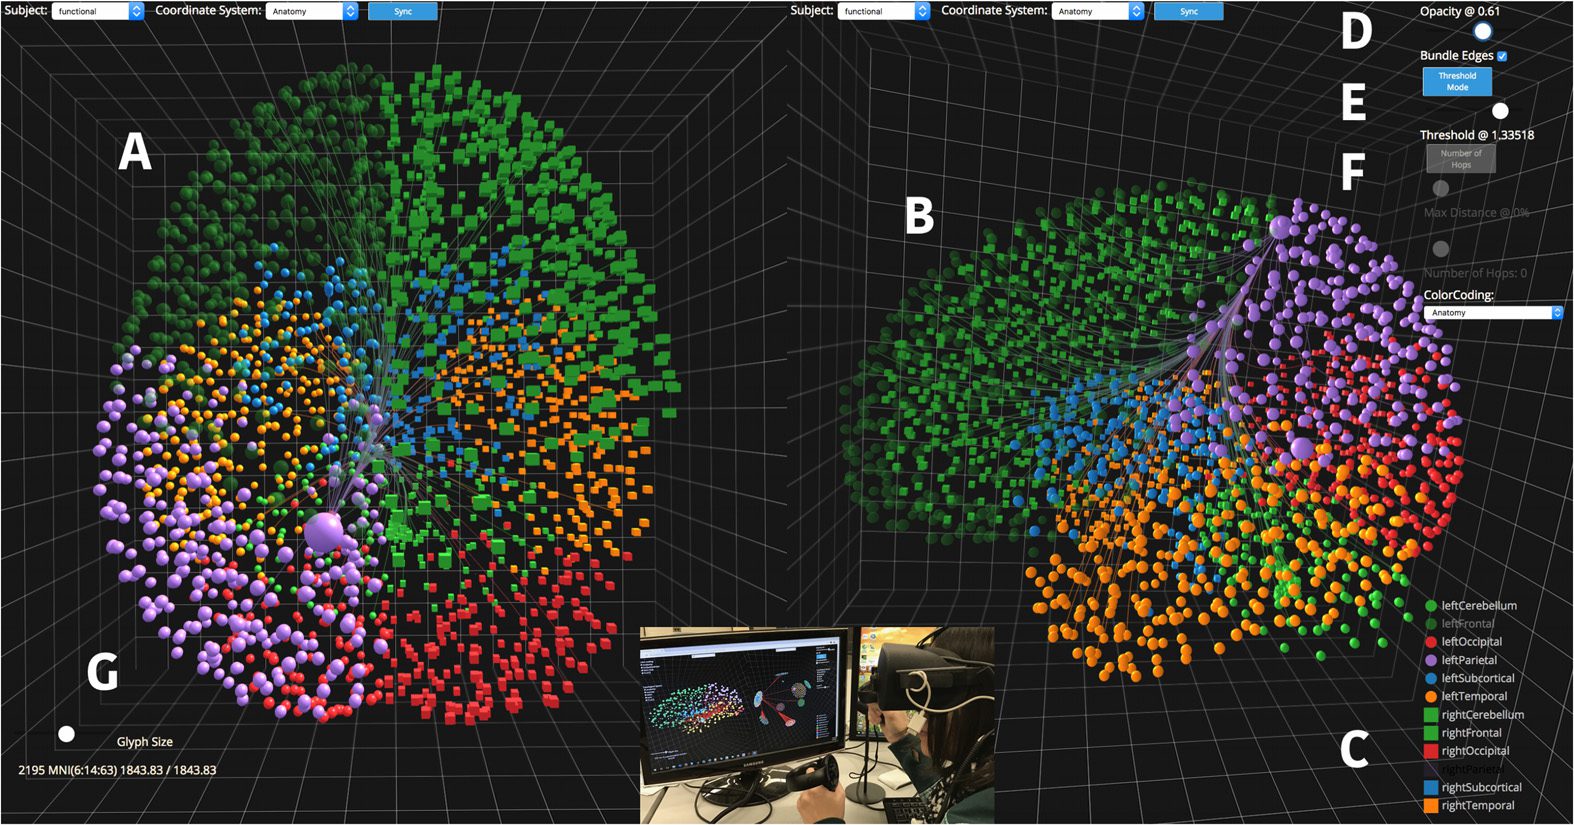Select the large purple root node atop right view
The width and height of the screenshot is (1574, 825).
tap(1281, 227)
